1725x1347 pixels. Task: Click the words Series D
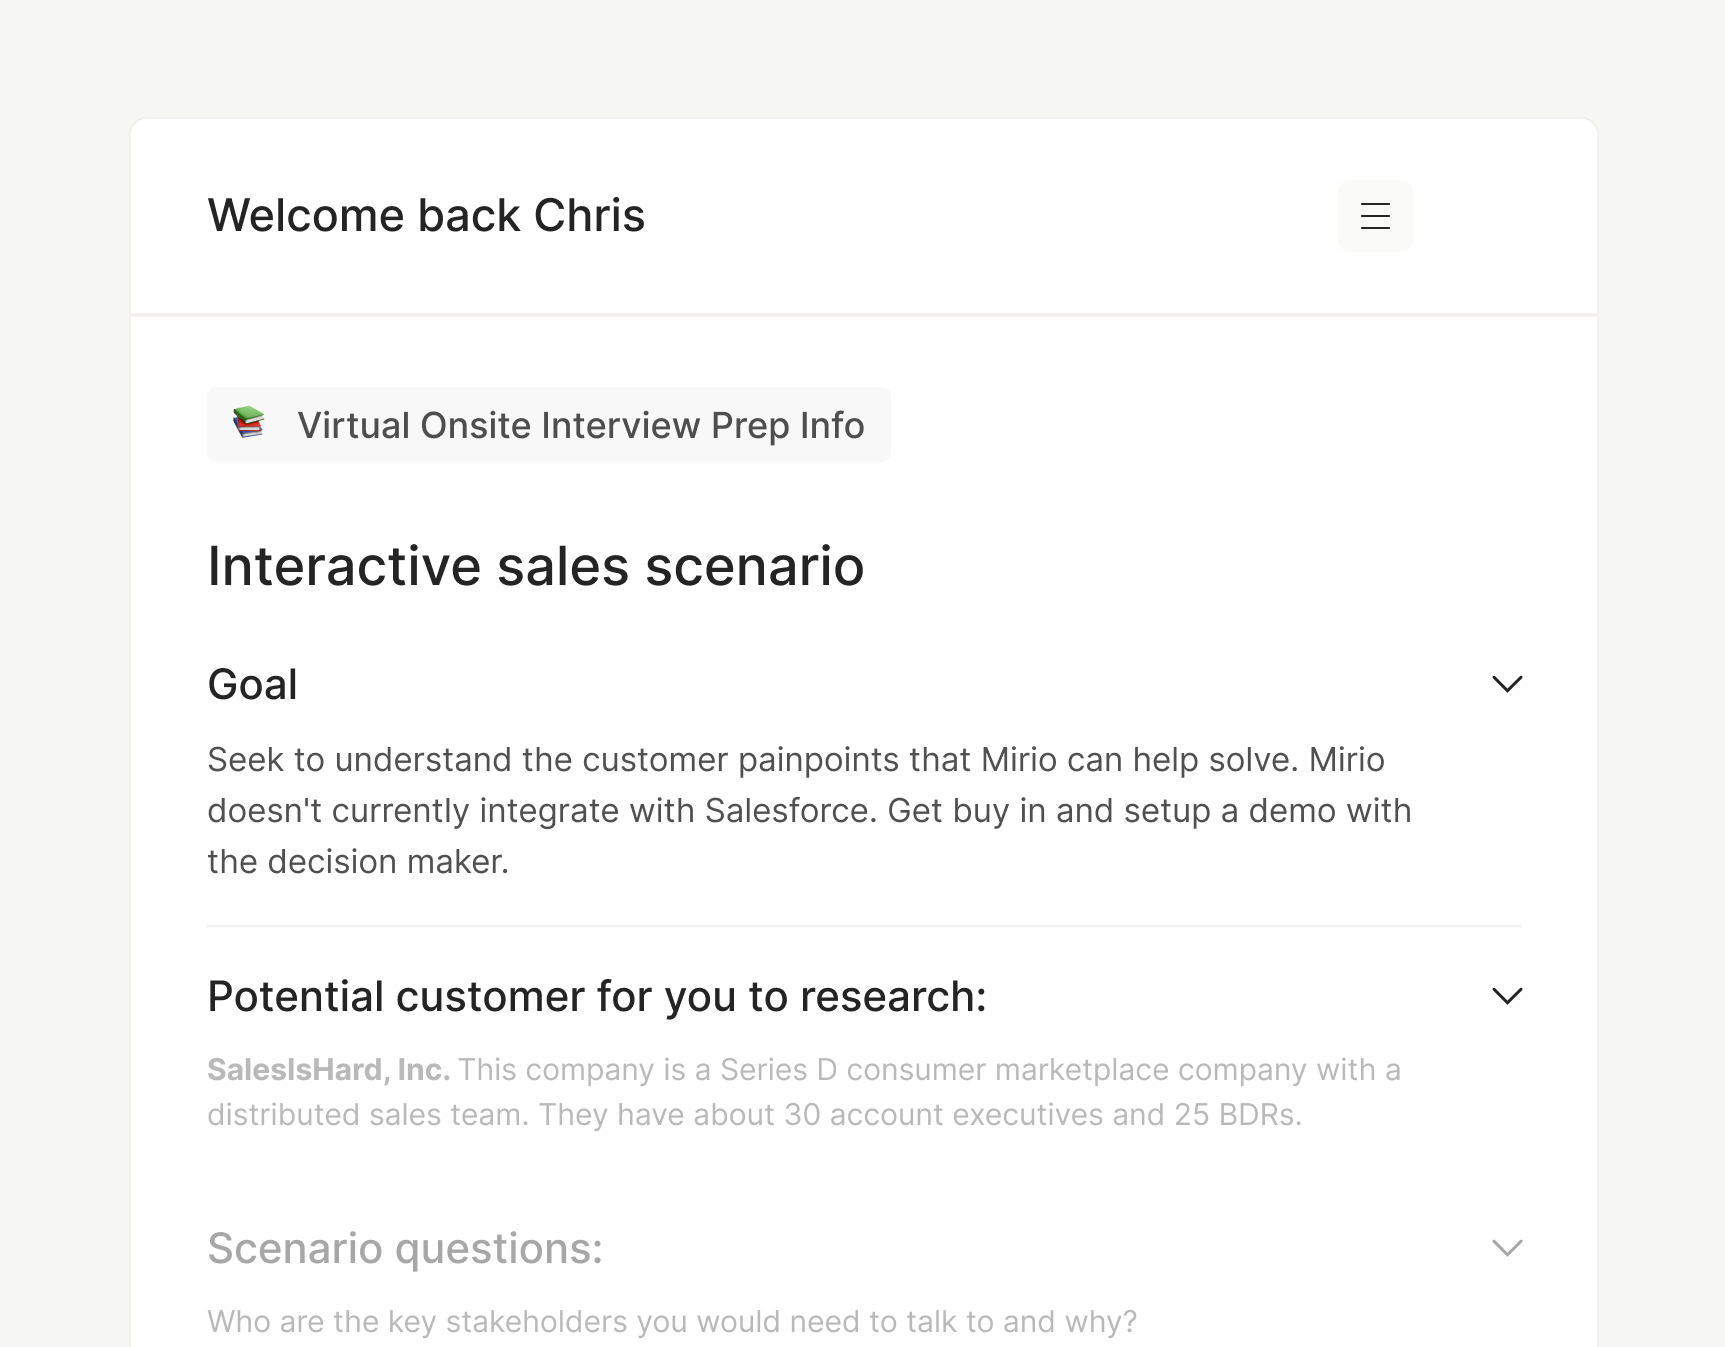click(x=778, y=1070)
